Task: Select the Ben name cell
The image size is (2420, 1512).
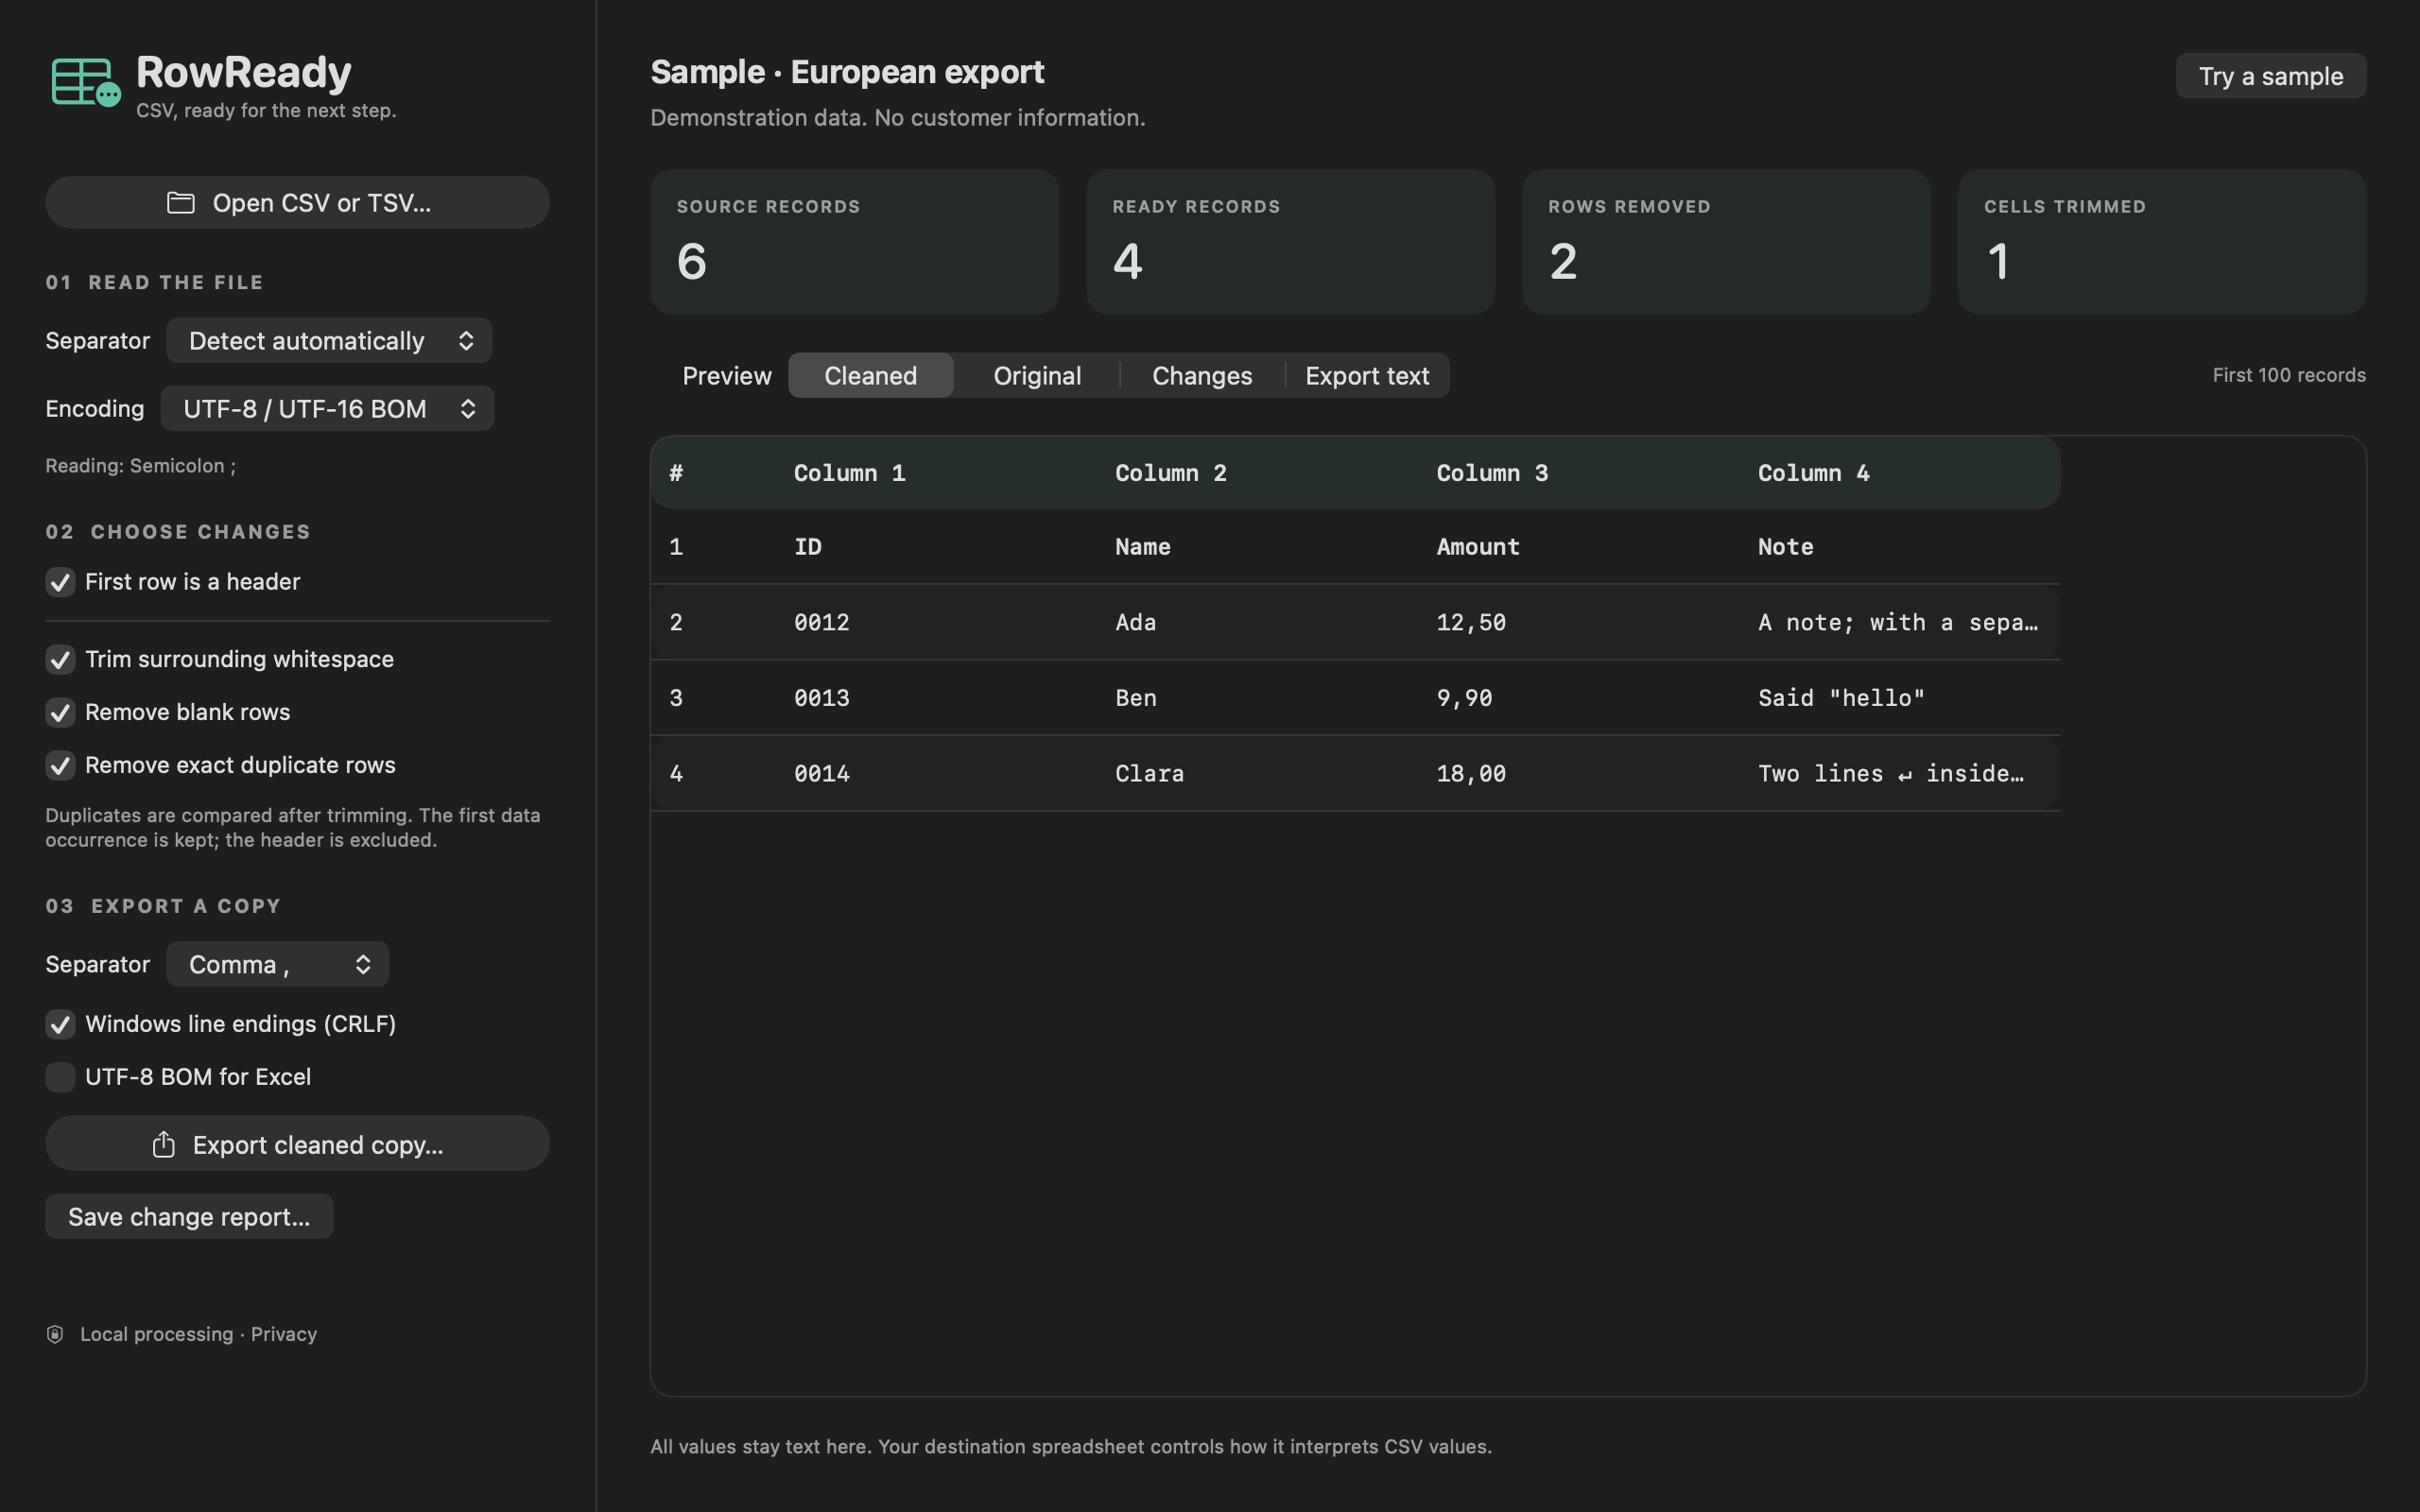Action: tap(1136, 698)
